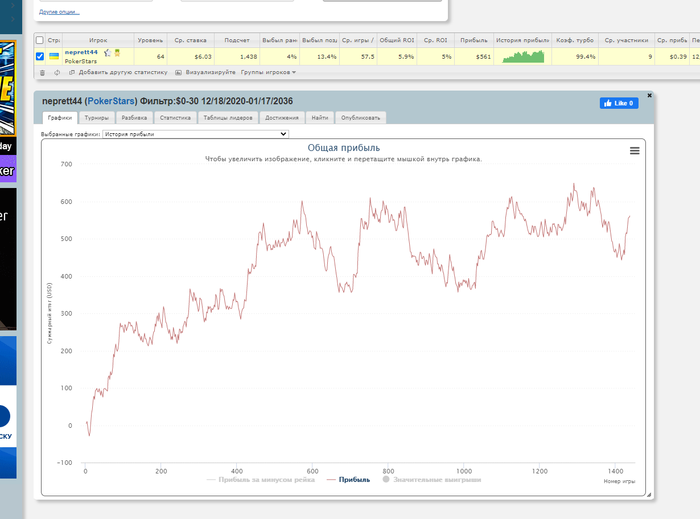
Task: Open the Статистика tab
Action: [175, 118]
